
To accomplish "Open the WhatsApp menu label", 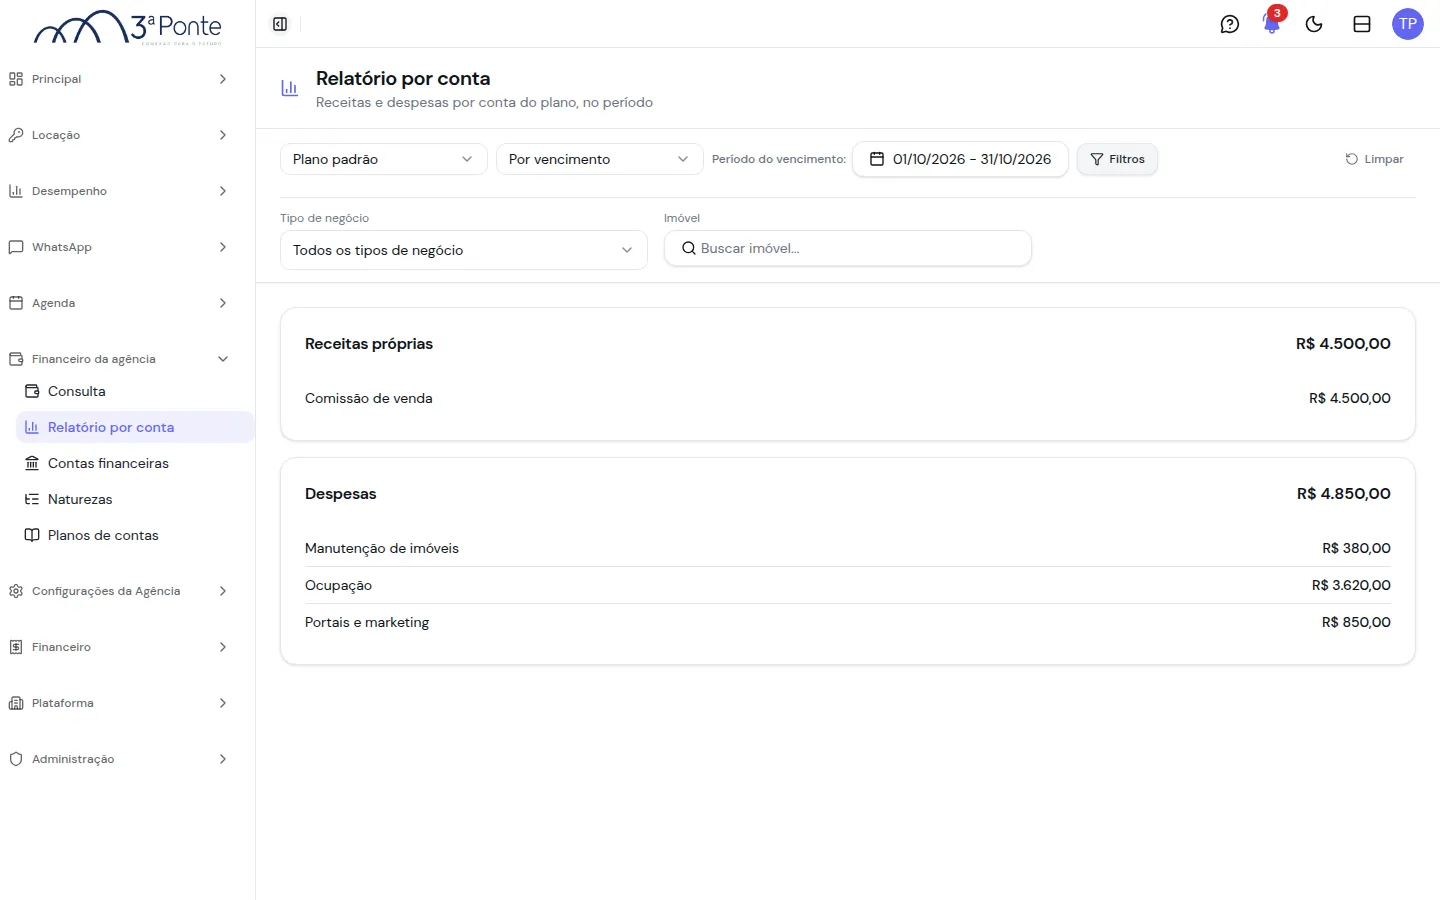I will [x=62, y=247].
